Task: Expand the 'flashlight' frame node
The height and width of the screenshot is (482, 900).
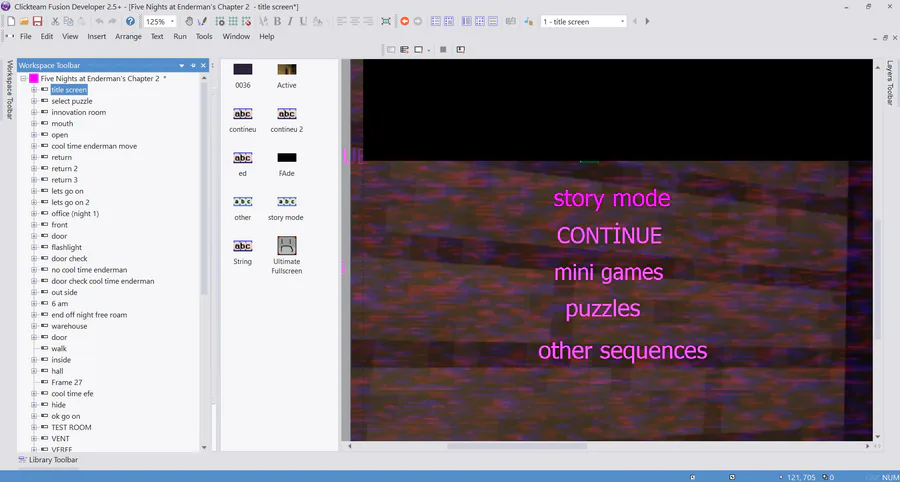Action: [34, 247]
